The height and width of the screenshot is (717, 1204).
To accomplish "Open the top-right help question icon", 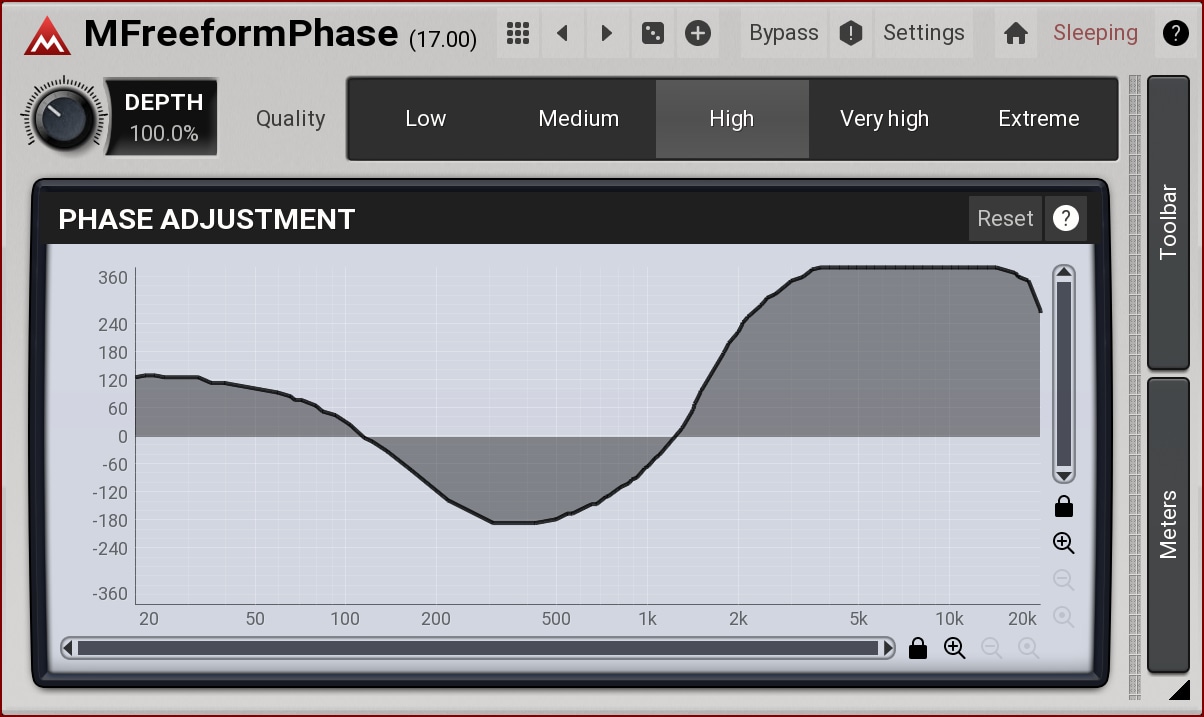I will 1176,33.
